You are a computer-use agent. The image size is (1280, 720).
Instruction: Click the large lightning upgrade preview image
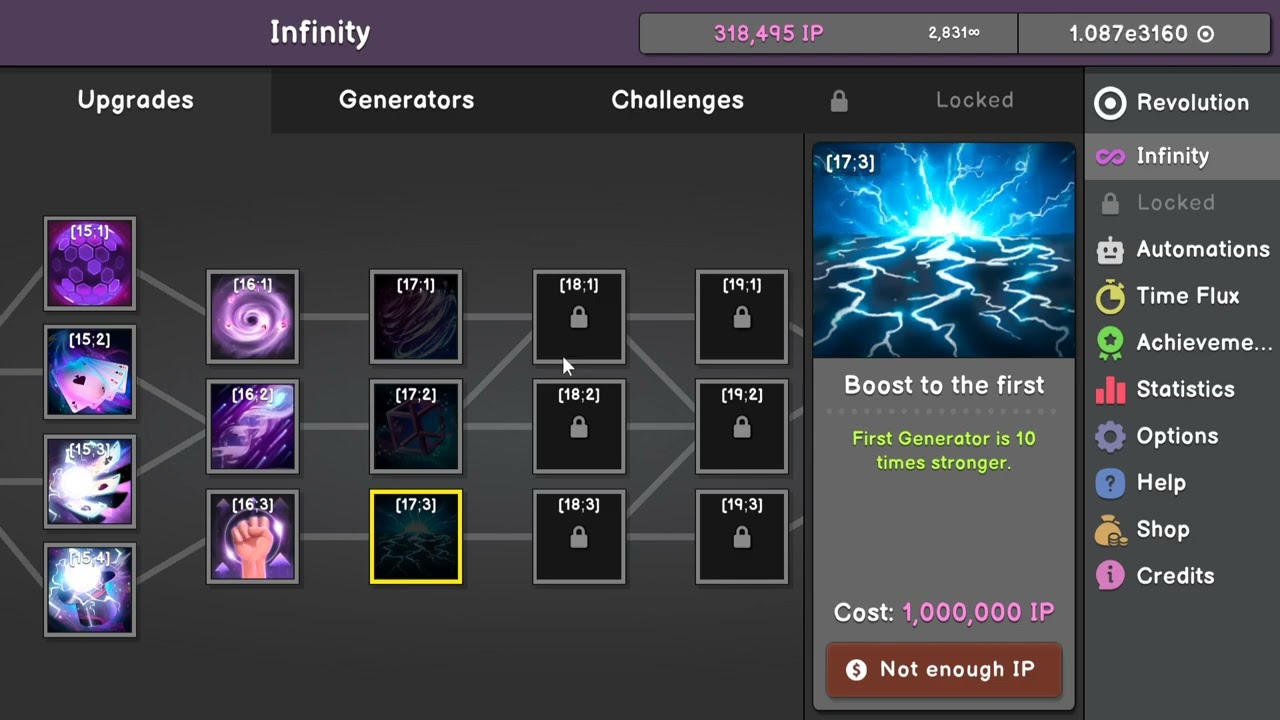(944, 250)
